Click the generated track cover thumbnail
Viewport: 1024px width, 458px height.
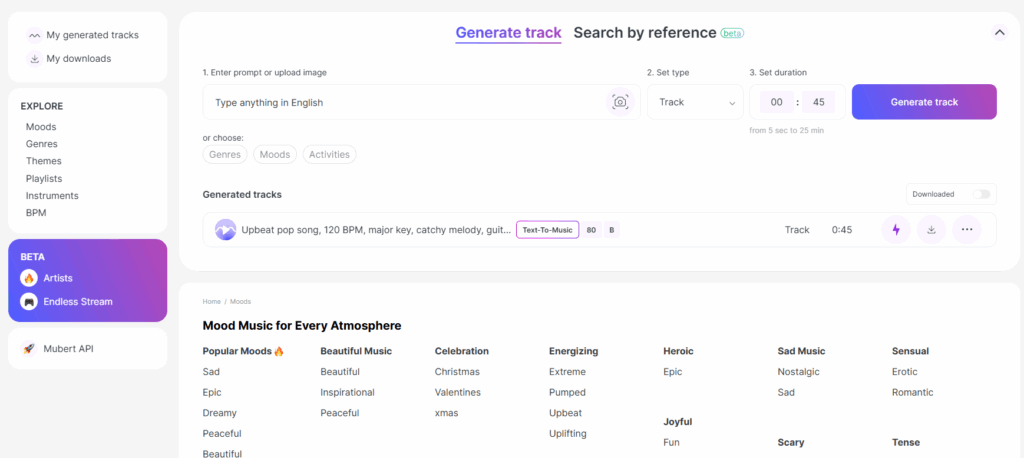(x=225, y=229)
